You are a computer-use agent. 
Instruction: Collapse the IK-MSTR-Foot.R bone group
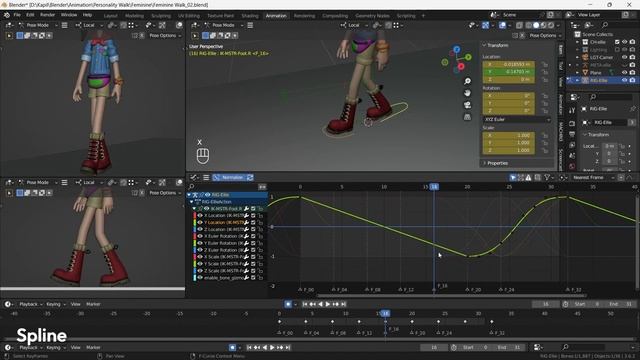194,209
